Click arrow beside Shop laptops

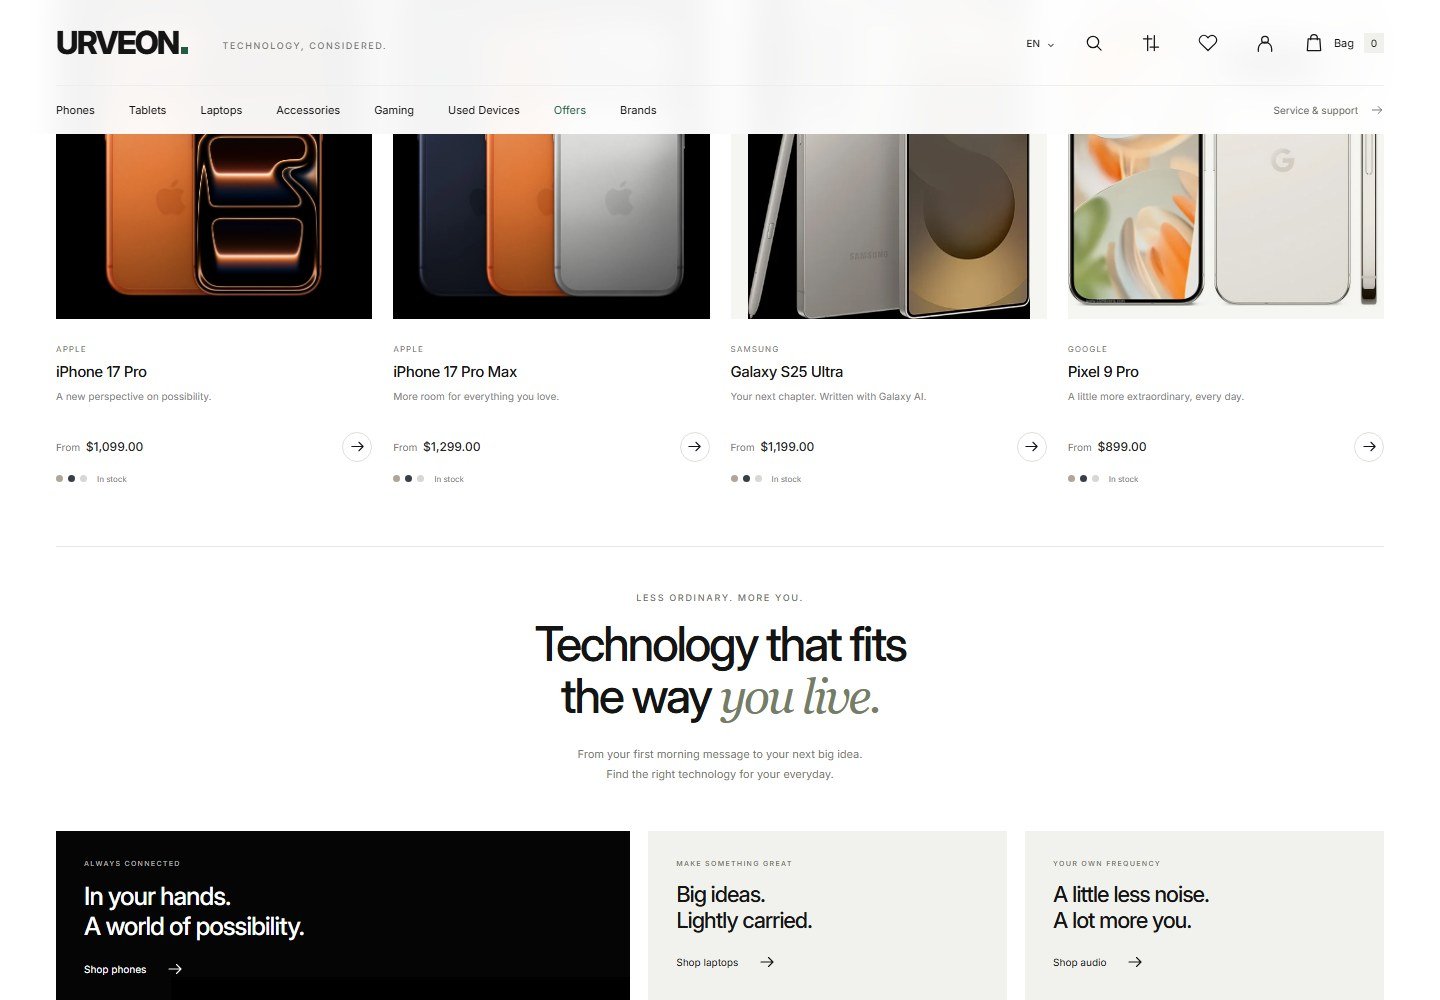pyautogui.click(x=767, y=962)
